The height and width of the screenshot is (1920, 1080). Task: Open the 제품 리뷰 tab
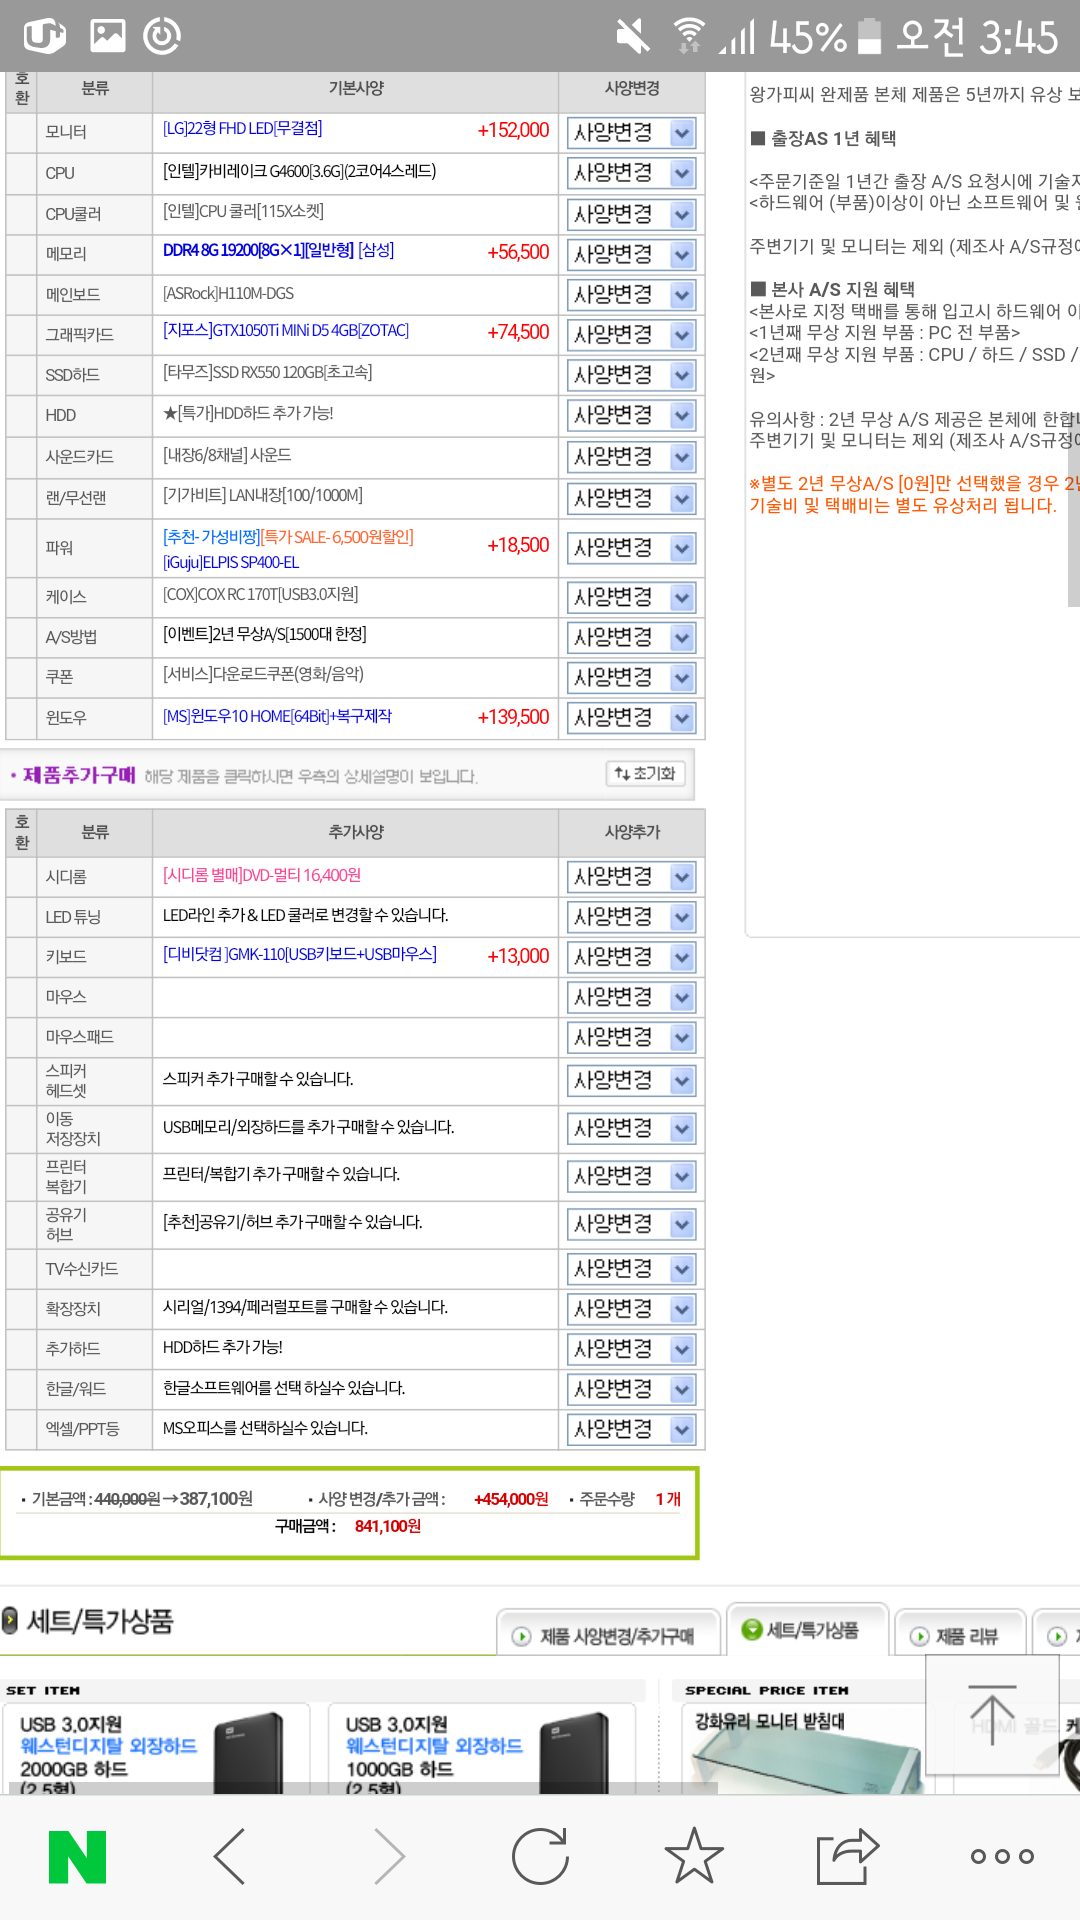[960, 1636]
